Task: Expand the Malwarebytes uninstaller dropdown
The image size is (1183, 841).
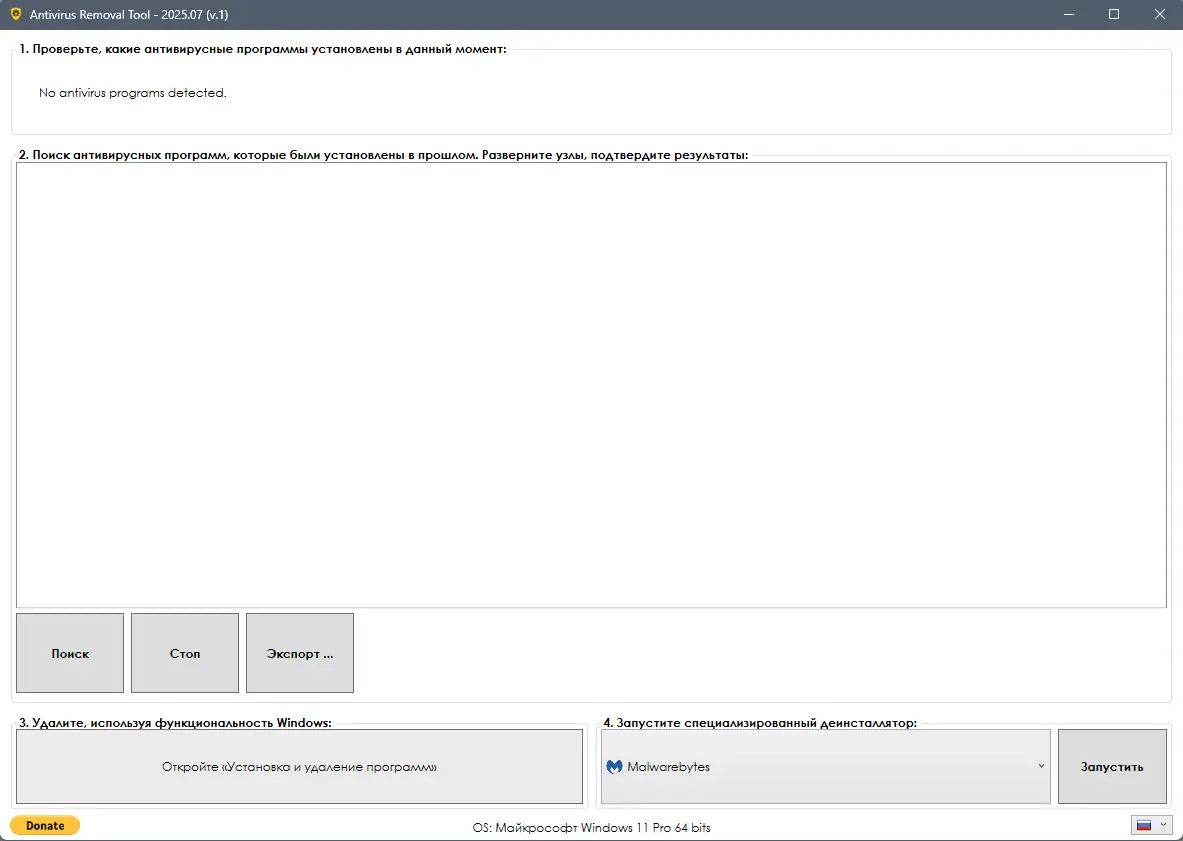Action: pyautogui.click(x=1041, y=766)
